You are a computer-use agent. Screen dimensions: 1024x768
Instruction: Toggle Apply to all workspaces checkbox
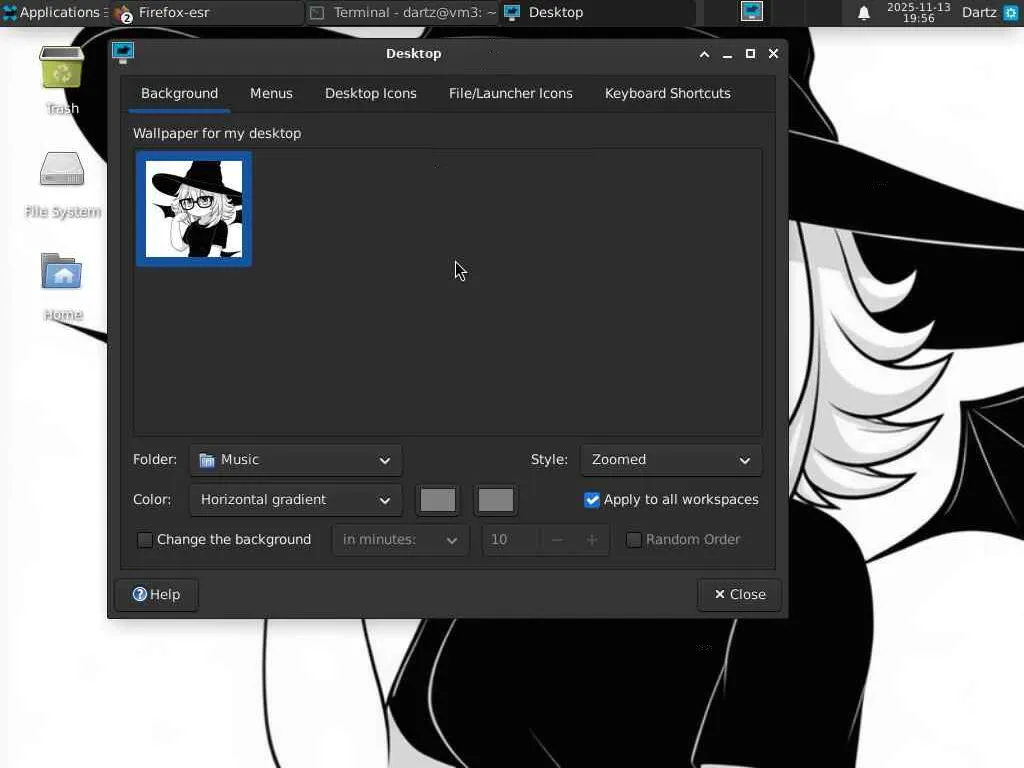pyautogui.click(x=592, y=500)
